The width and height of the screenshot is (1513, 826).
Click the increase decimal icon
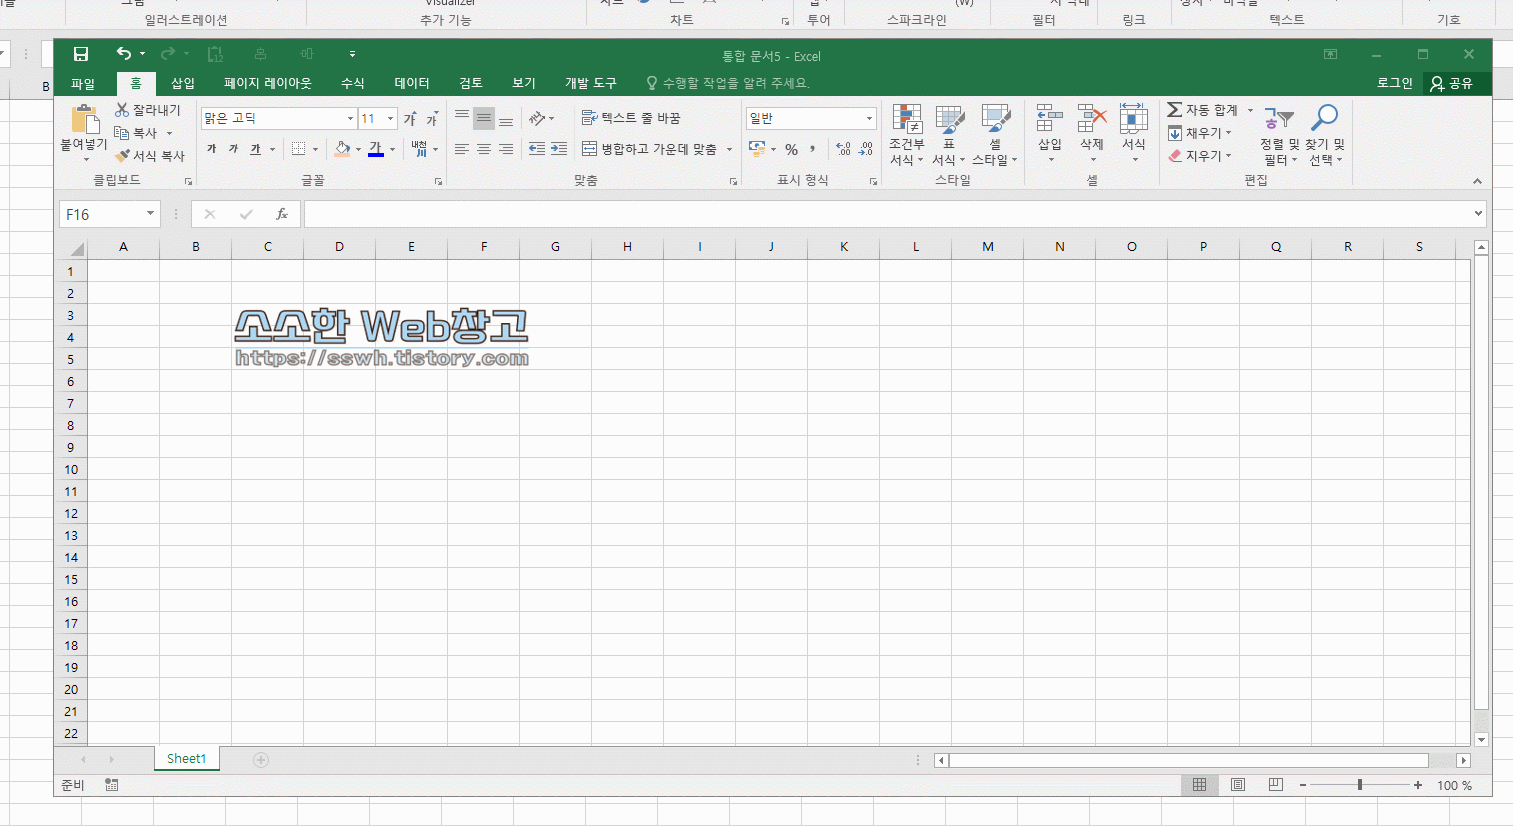(x=843, y=149)
